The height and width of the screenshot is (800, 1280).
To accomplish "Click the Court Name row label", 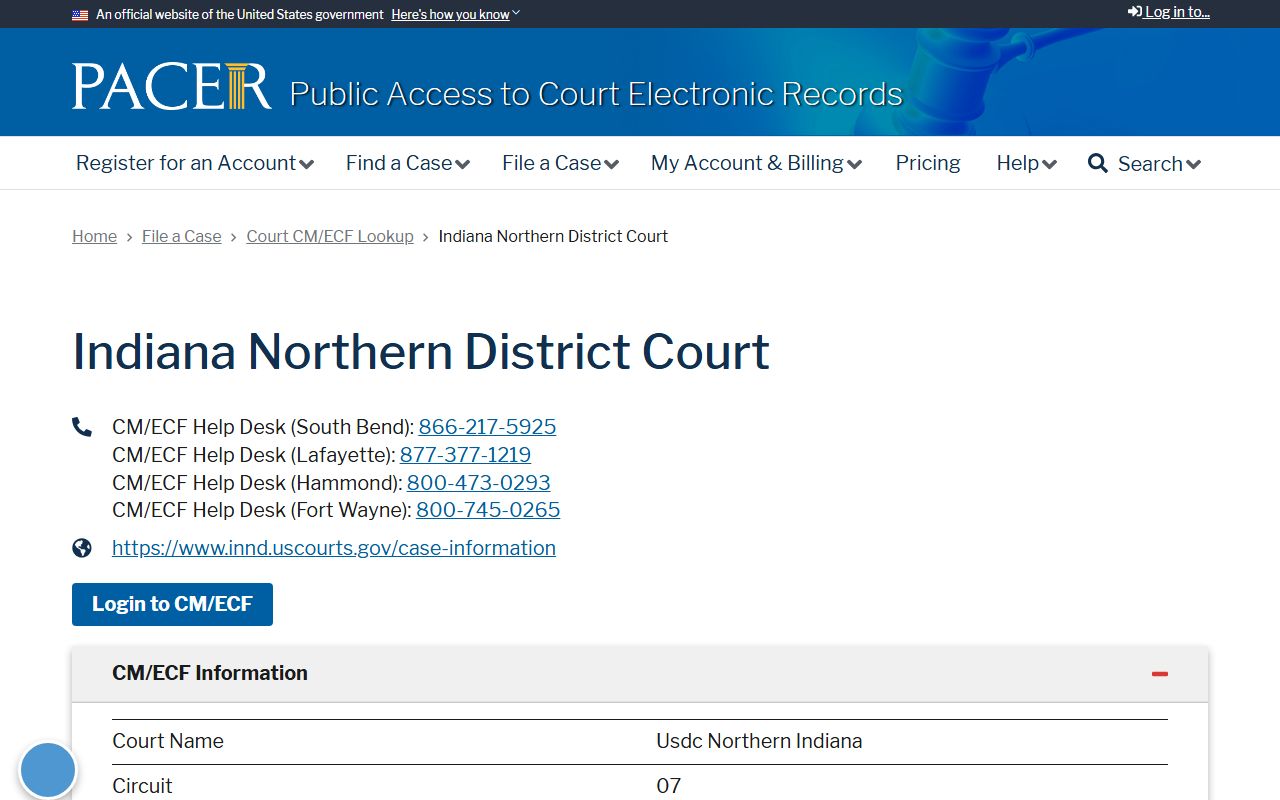I will 168,741.
